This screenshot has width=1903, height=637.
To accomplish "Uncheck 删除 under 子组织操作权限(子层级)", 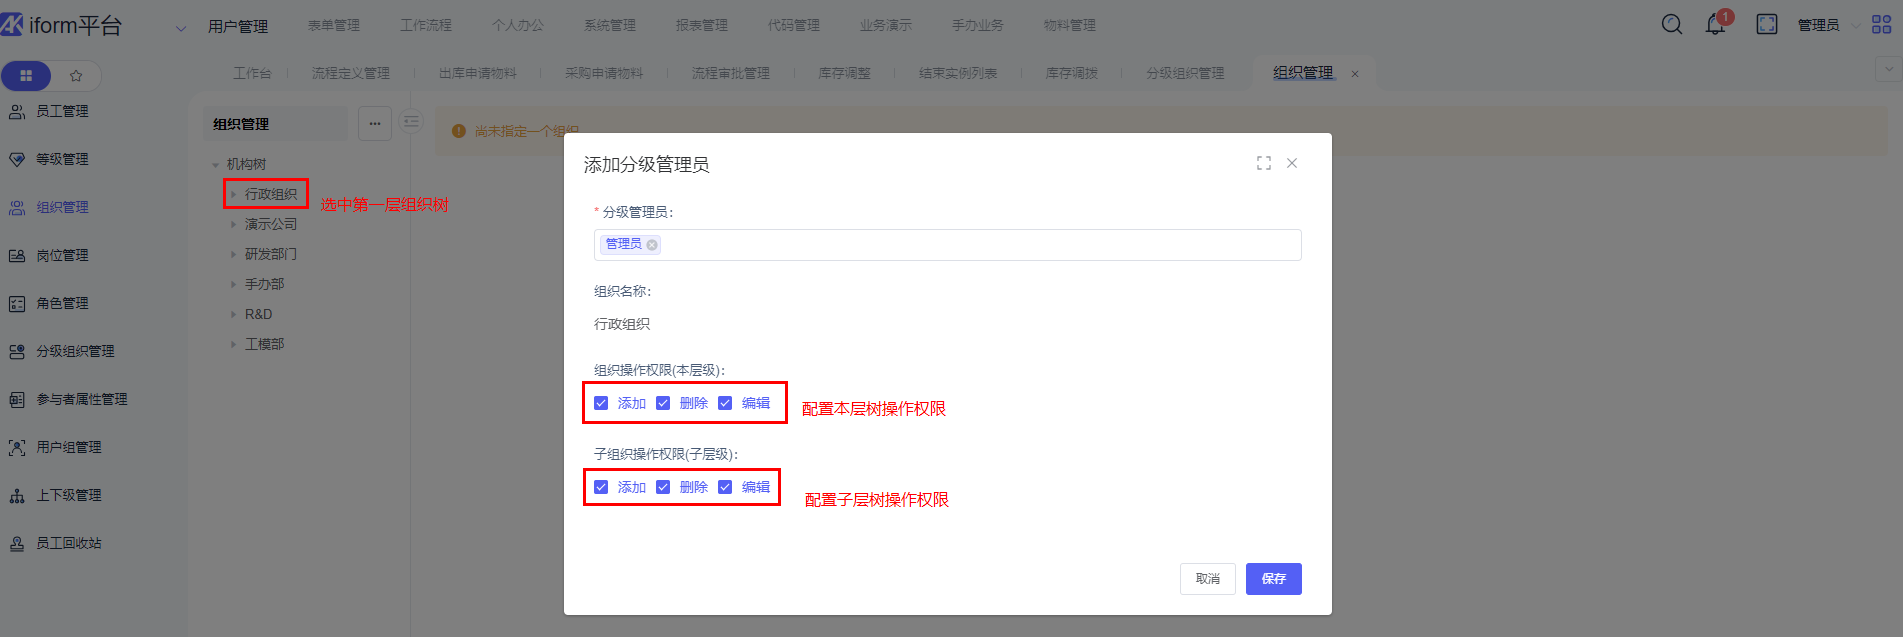I will [x=663, y=487].
